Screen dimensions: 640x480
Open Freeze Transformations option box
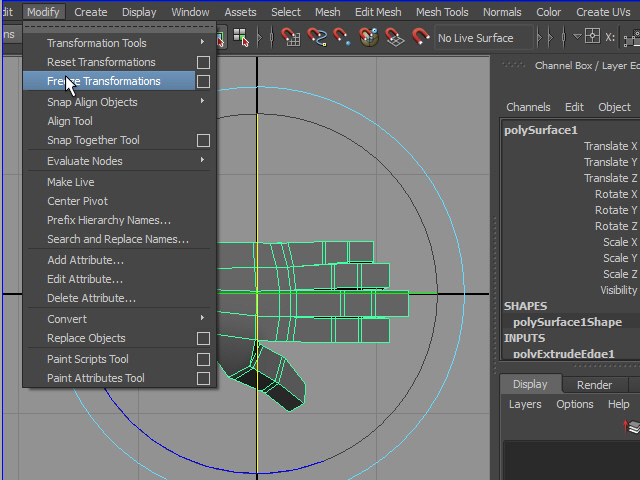[x=203, y=81]
